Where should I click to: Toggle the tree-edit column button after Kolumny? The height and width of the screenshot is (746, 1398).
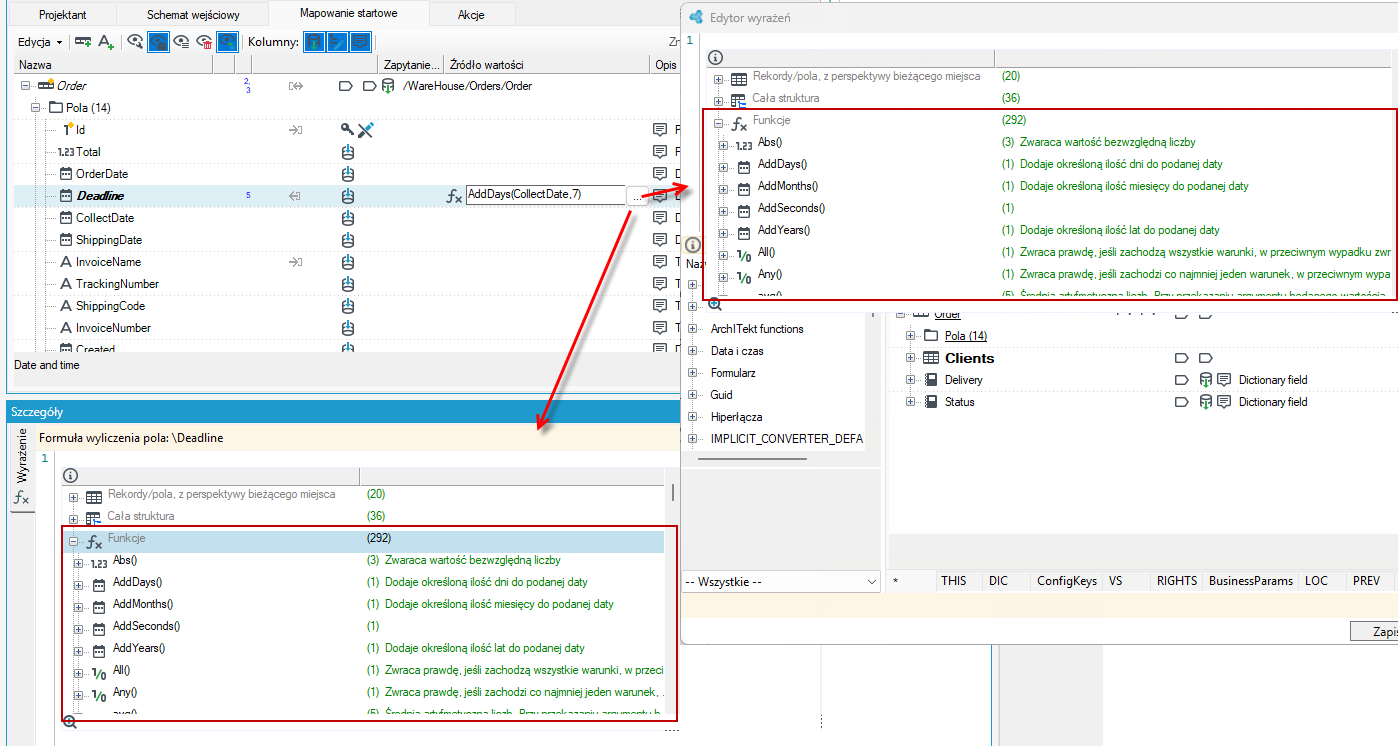pyautogui.click(x=337, y=42)
